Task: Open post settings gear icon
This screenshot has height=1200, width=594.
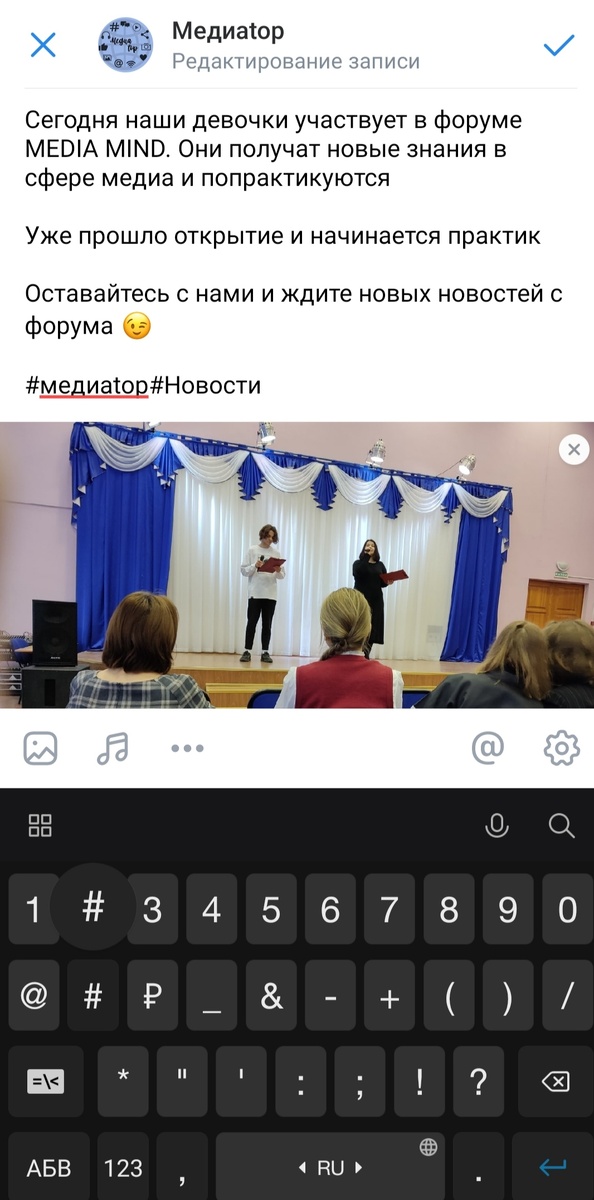Action: click(561, 748)
